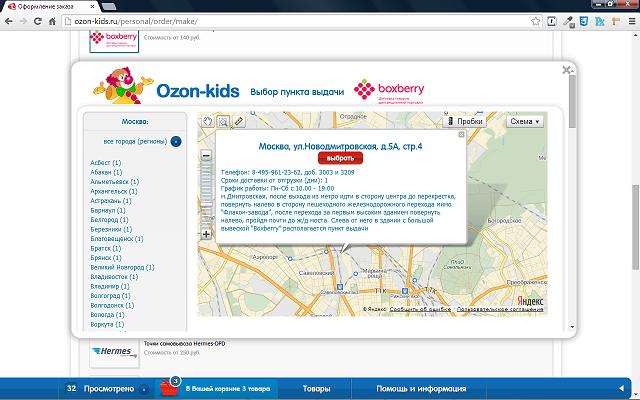Choose city Архангельск (1)
Viewport: 640px width, 400px height.
click(x=114, y=191)
